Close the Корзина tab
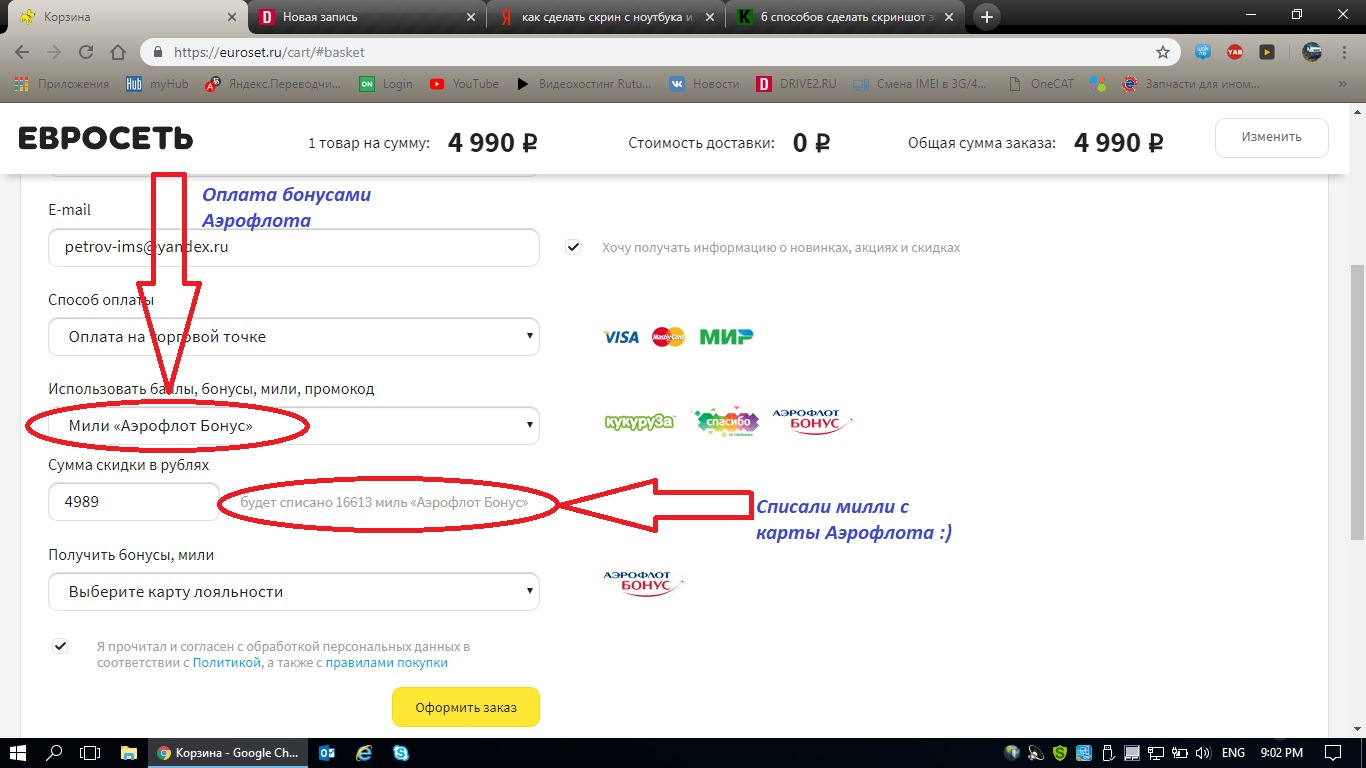Screen dimensions: 1366x768 coord(232,17)
